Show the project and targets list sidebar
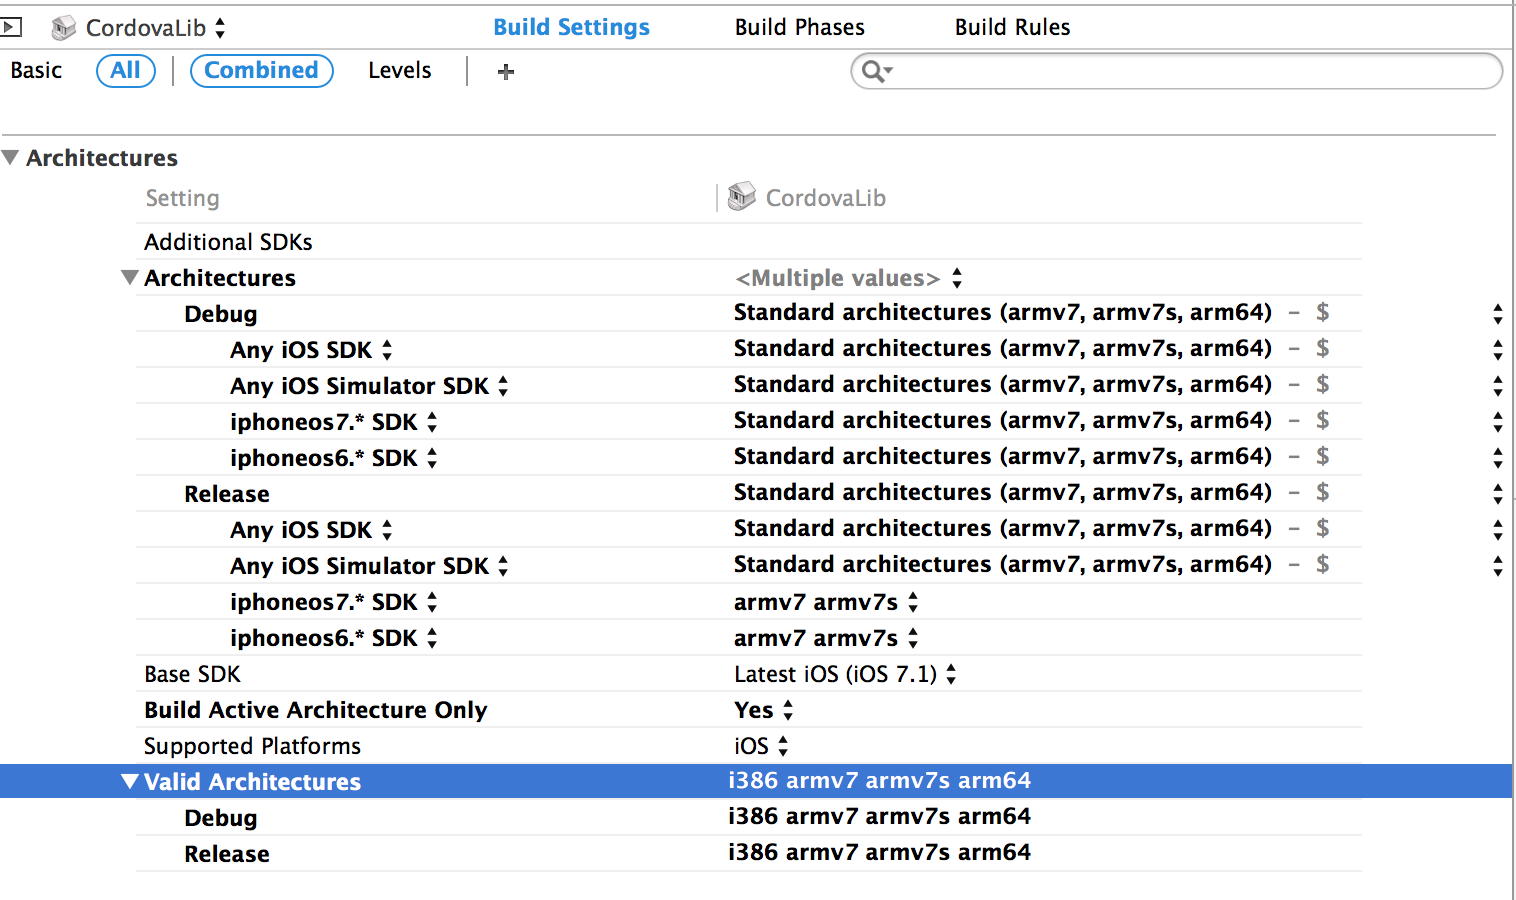The height and width of the screenshot is (900, 1516). [10, 27]
